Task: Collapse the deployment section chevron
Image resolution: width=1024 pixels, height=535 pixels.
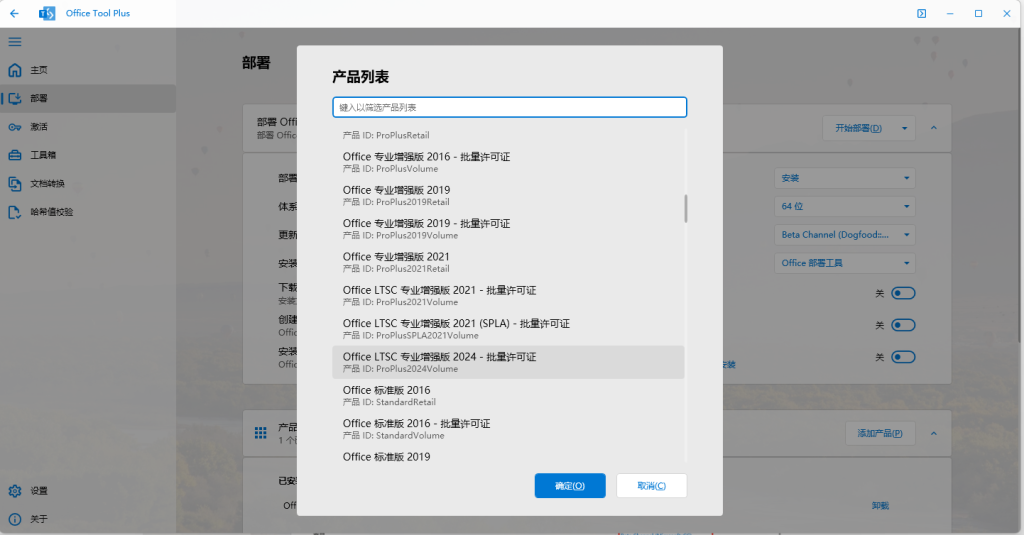Action: (934, 128)
